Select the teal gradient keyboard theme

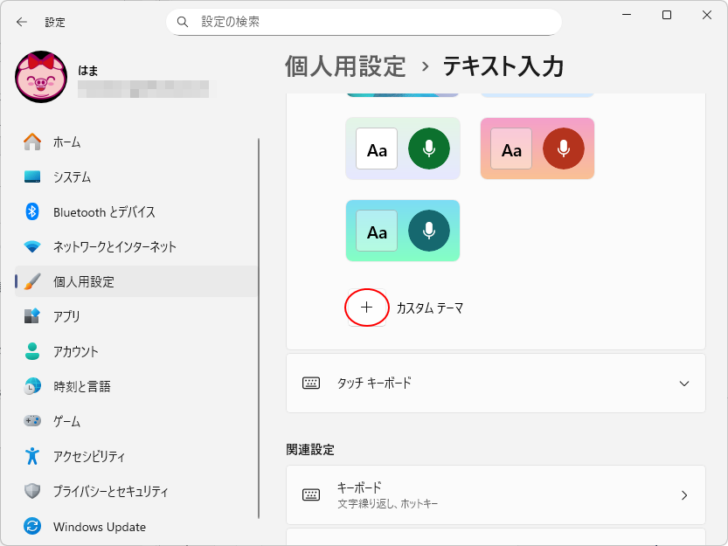(402, 231)
